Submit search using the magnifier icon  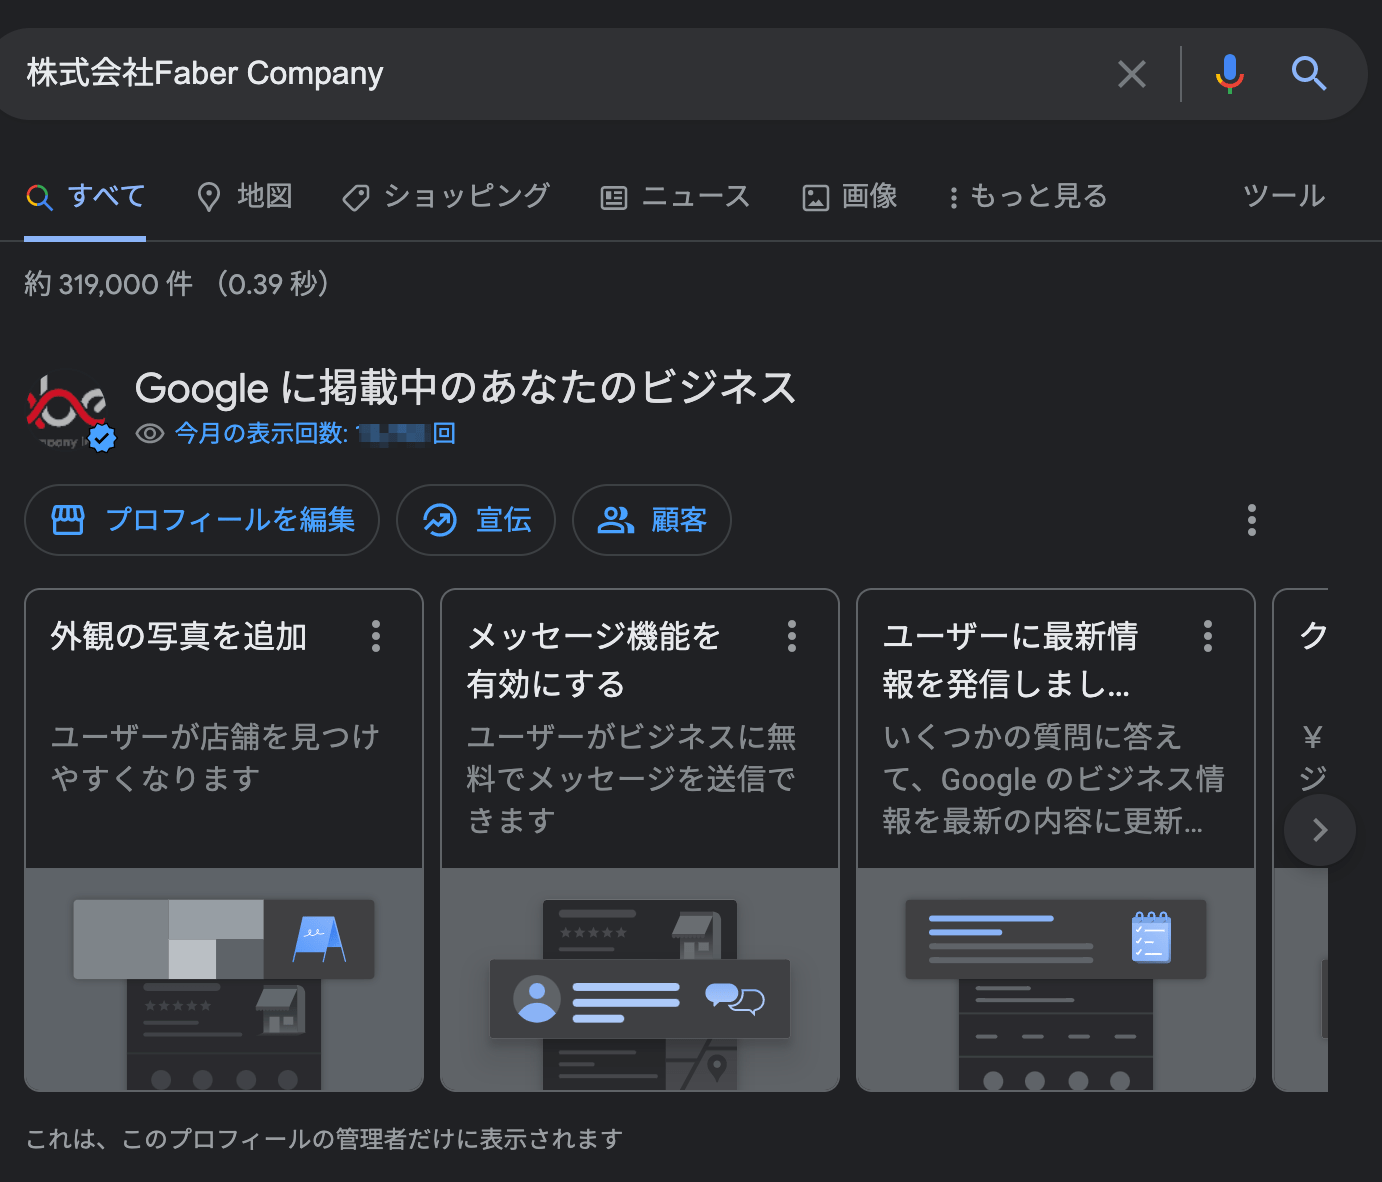tap(1308, 74)
